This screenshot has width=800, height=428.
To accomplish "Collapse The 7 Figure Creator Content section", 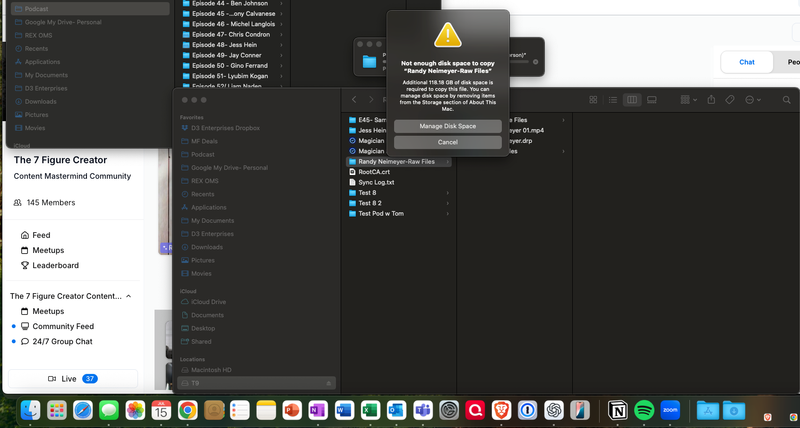I will [x=128, y=297].
